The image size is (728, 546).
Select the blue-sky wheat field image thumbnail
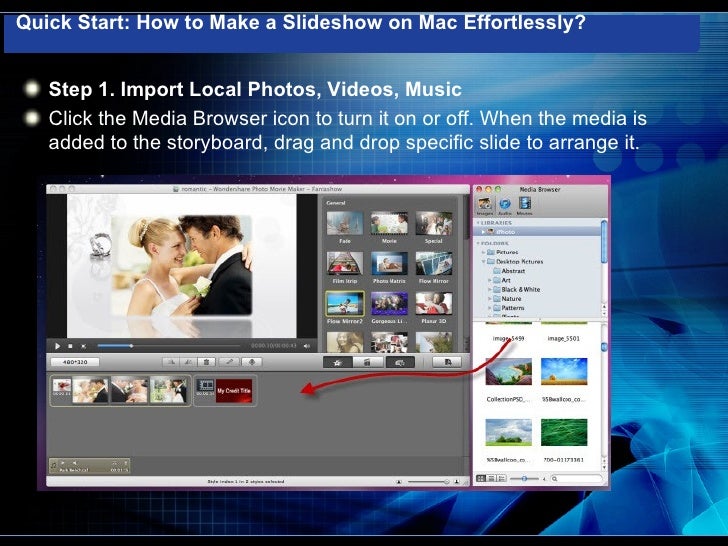pos(564,371)
